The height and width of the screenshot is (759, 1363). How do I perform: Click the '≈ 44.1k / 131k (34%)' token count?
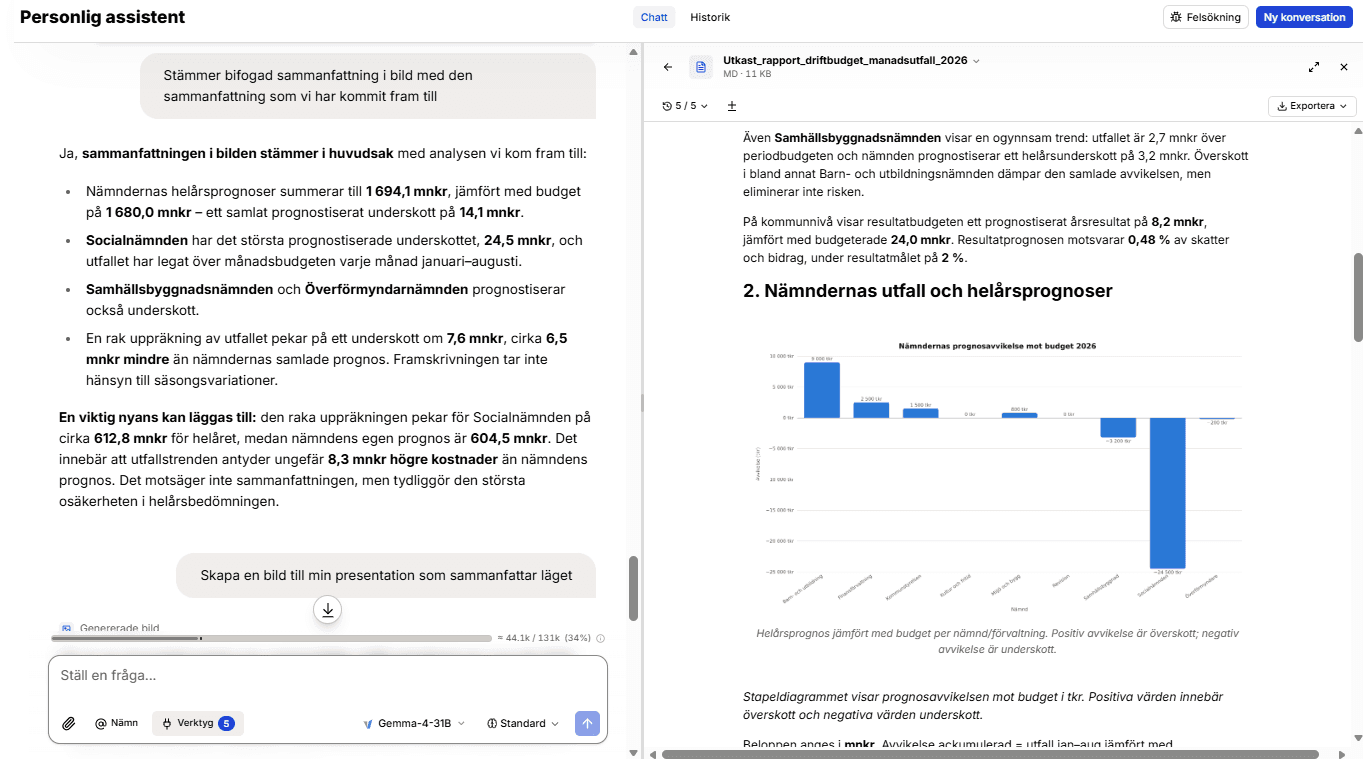click(x=544, y=638)
